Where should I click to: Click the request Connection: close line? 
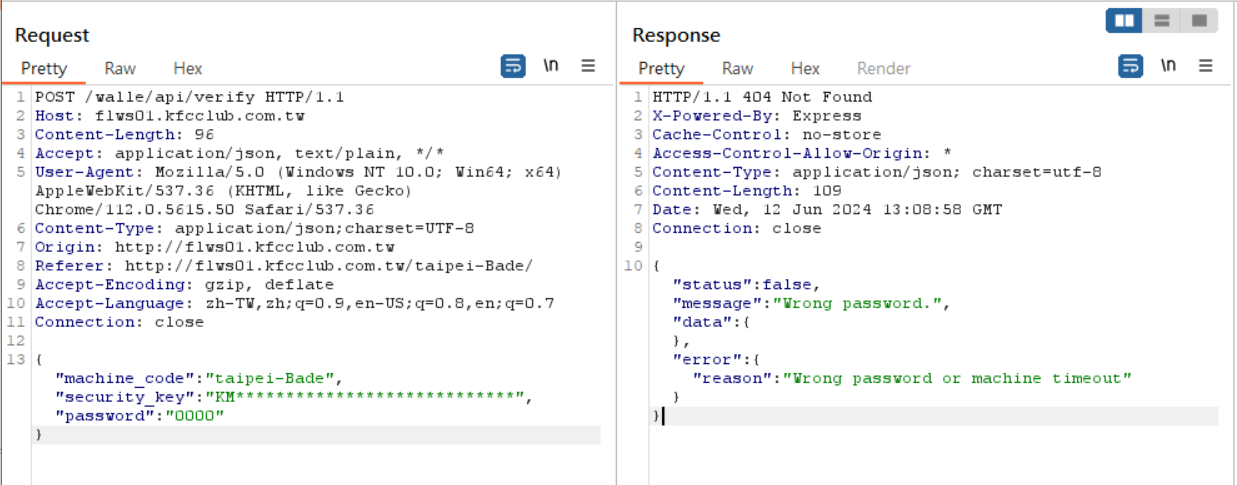(x=119, y=322)
